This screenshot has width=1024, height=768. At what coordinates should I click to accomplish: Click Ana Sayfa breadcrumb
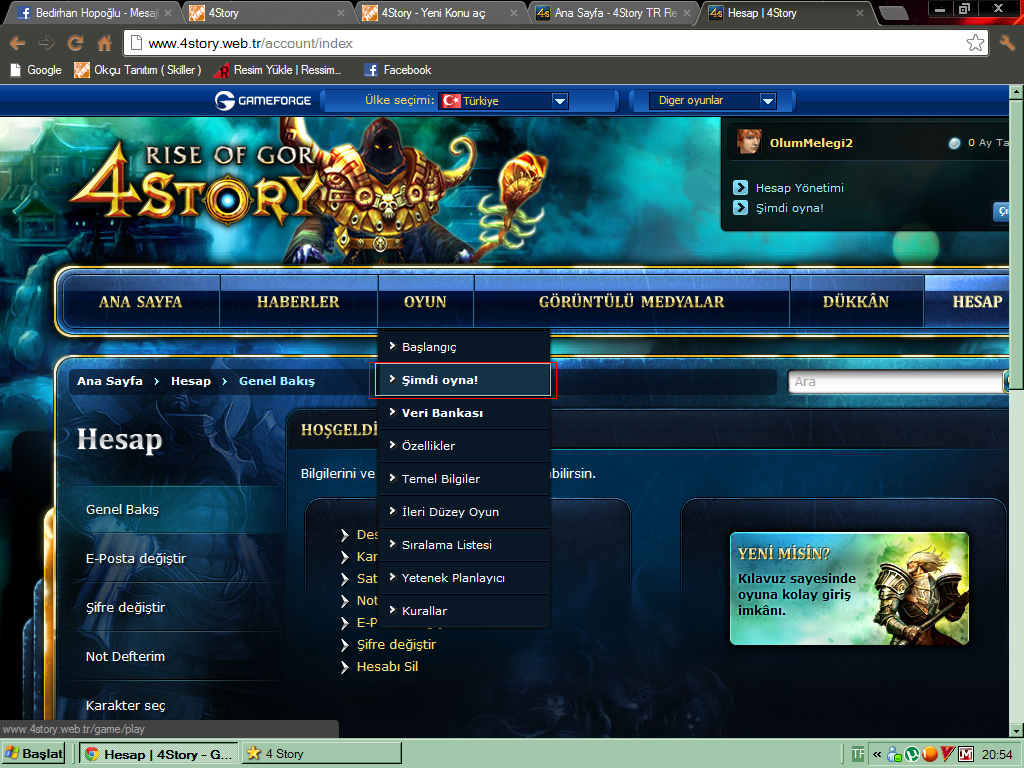[110, 381]
